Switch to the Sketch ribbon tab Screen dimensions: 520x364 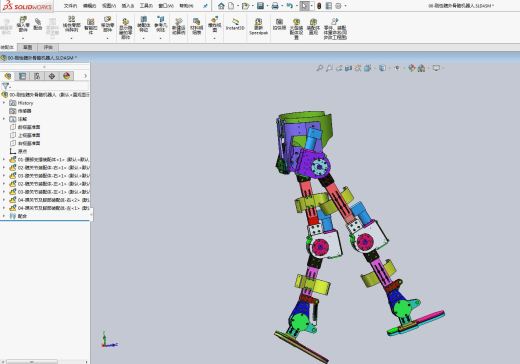click(27, 47)
